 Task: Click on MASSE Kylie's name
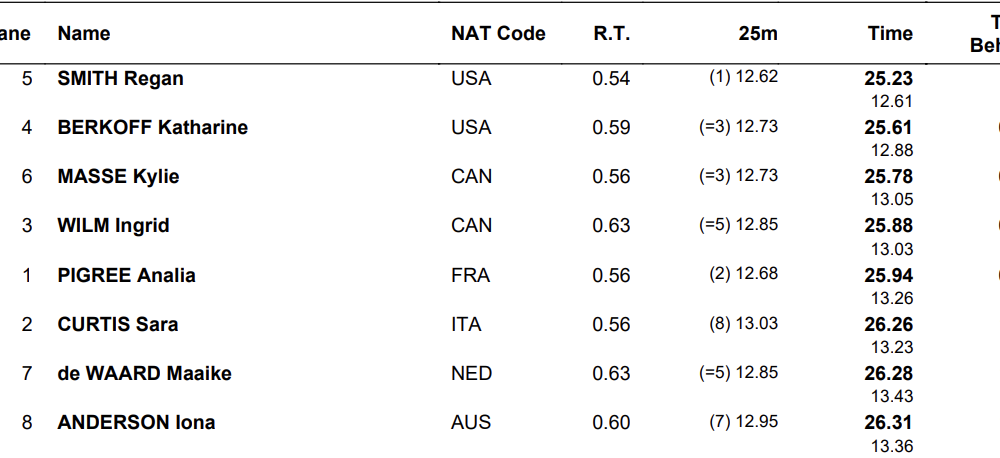118,176
